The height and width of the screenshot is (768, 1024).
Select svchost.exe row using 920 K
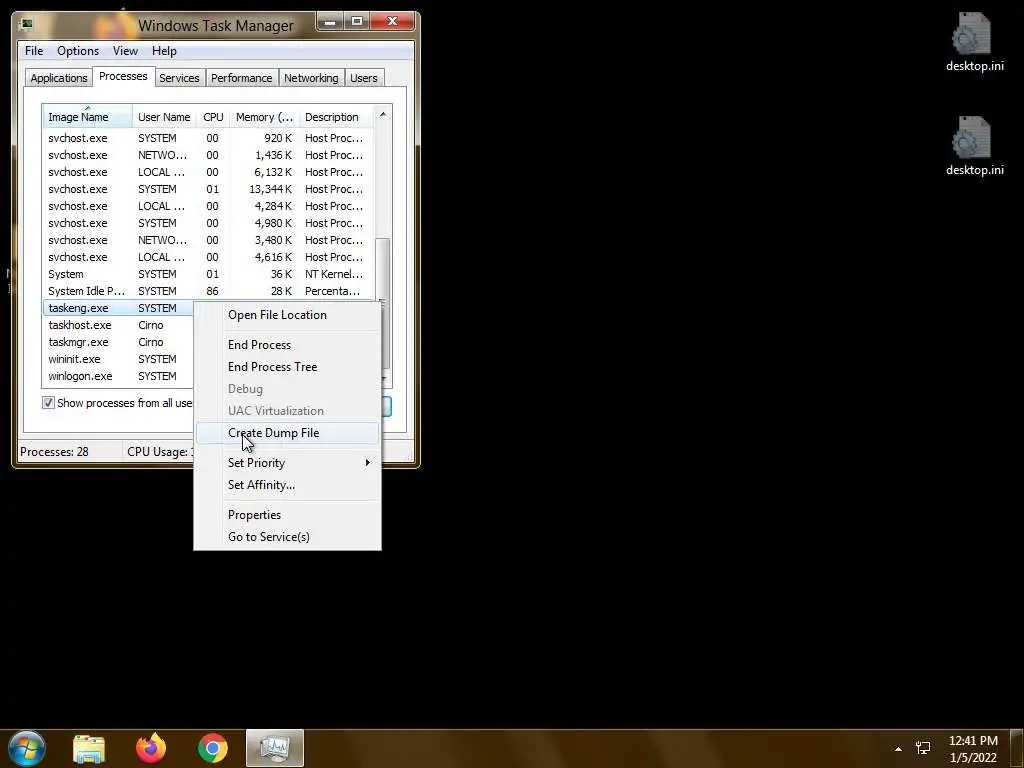(x=208, y=138)
